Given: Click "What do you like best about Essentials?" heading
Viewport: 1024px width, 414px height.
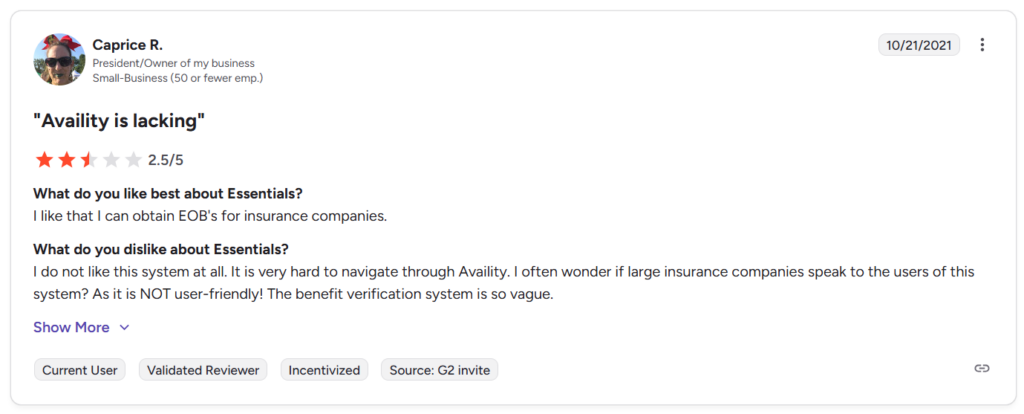Looking at the screenshot, I should [x=168, y=193].
